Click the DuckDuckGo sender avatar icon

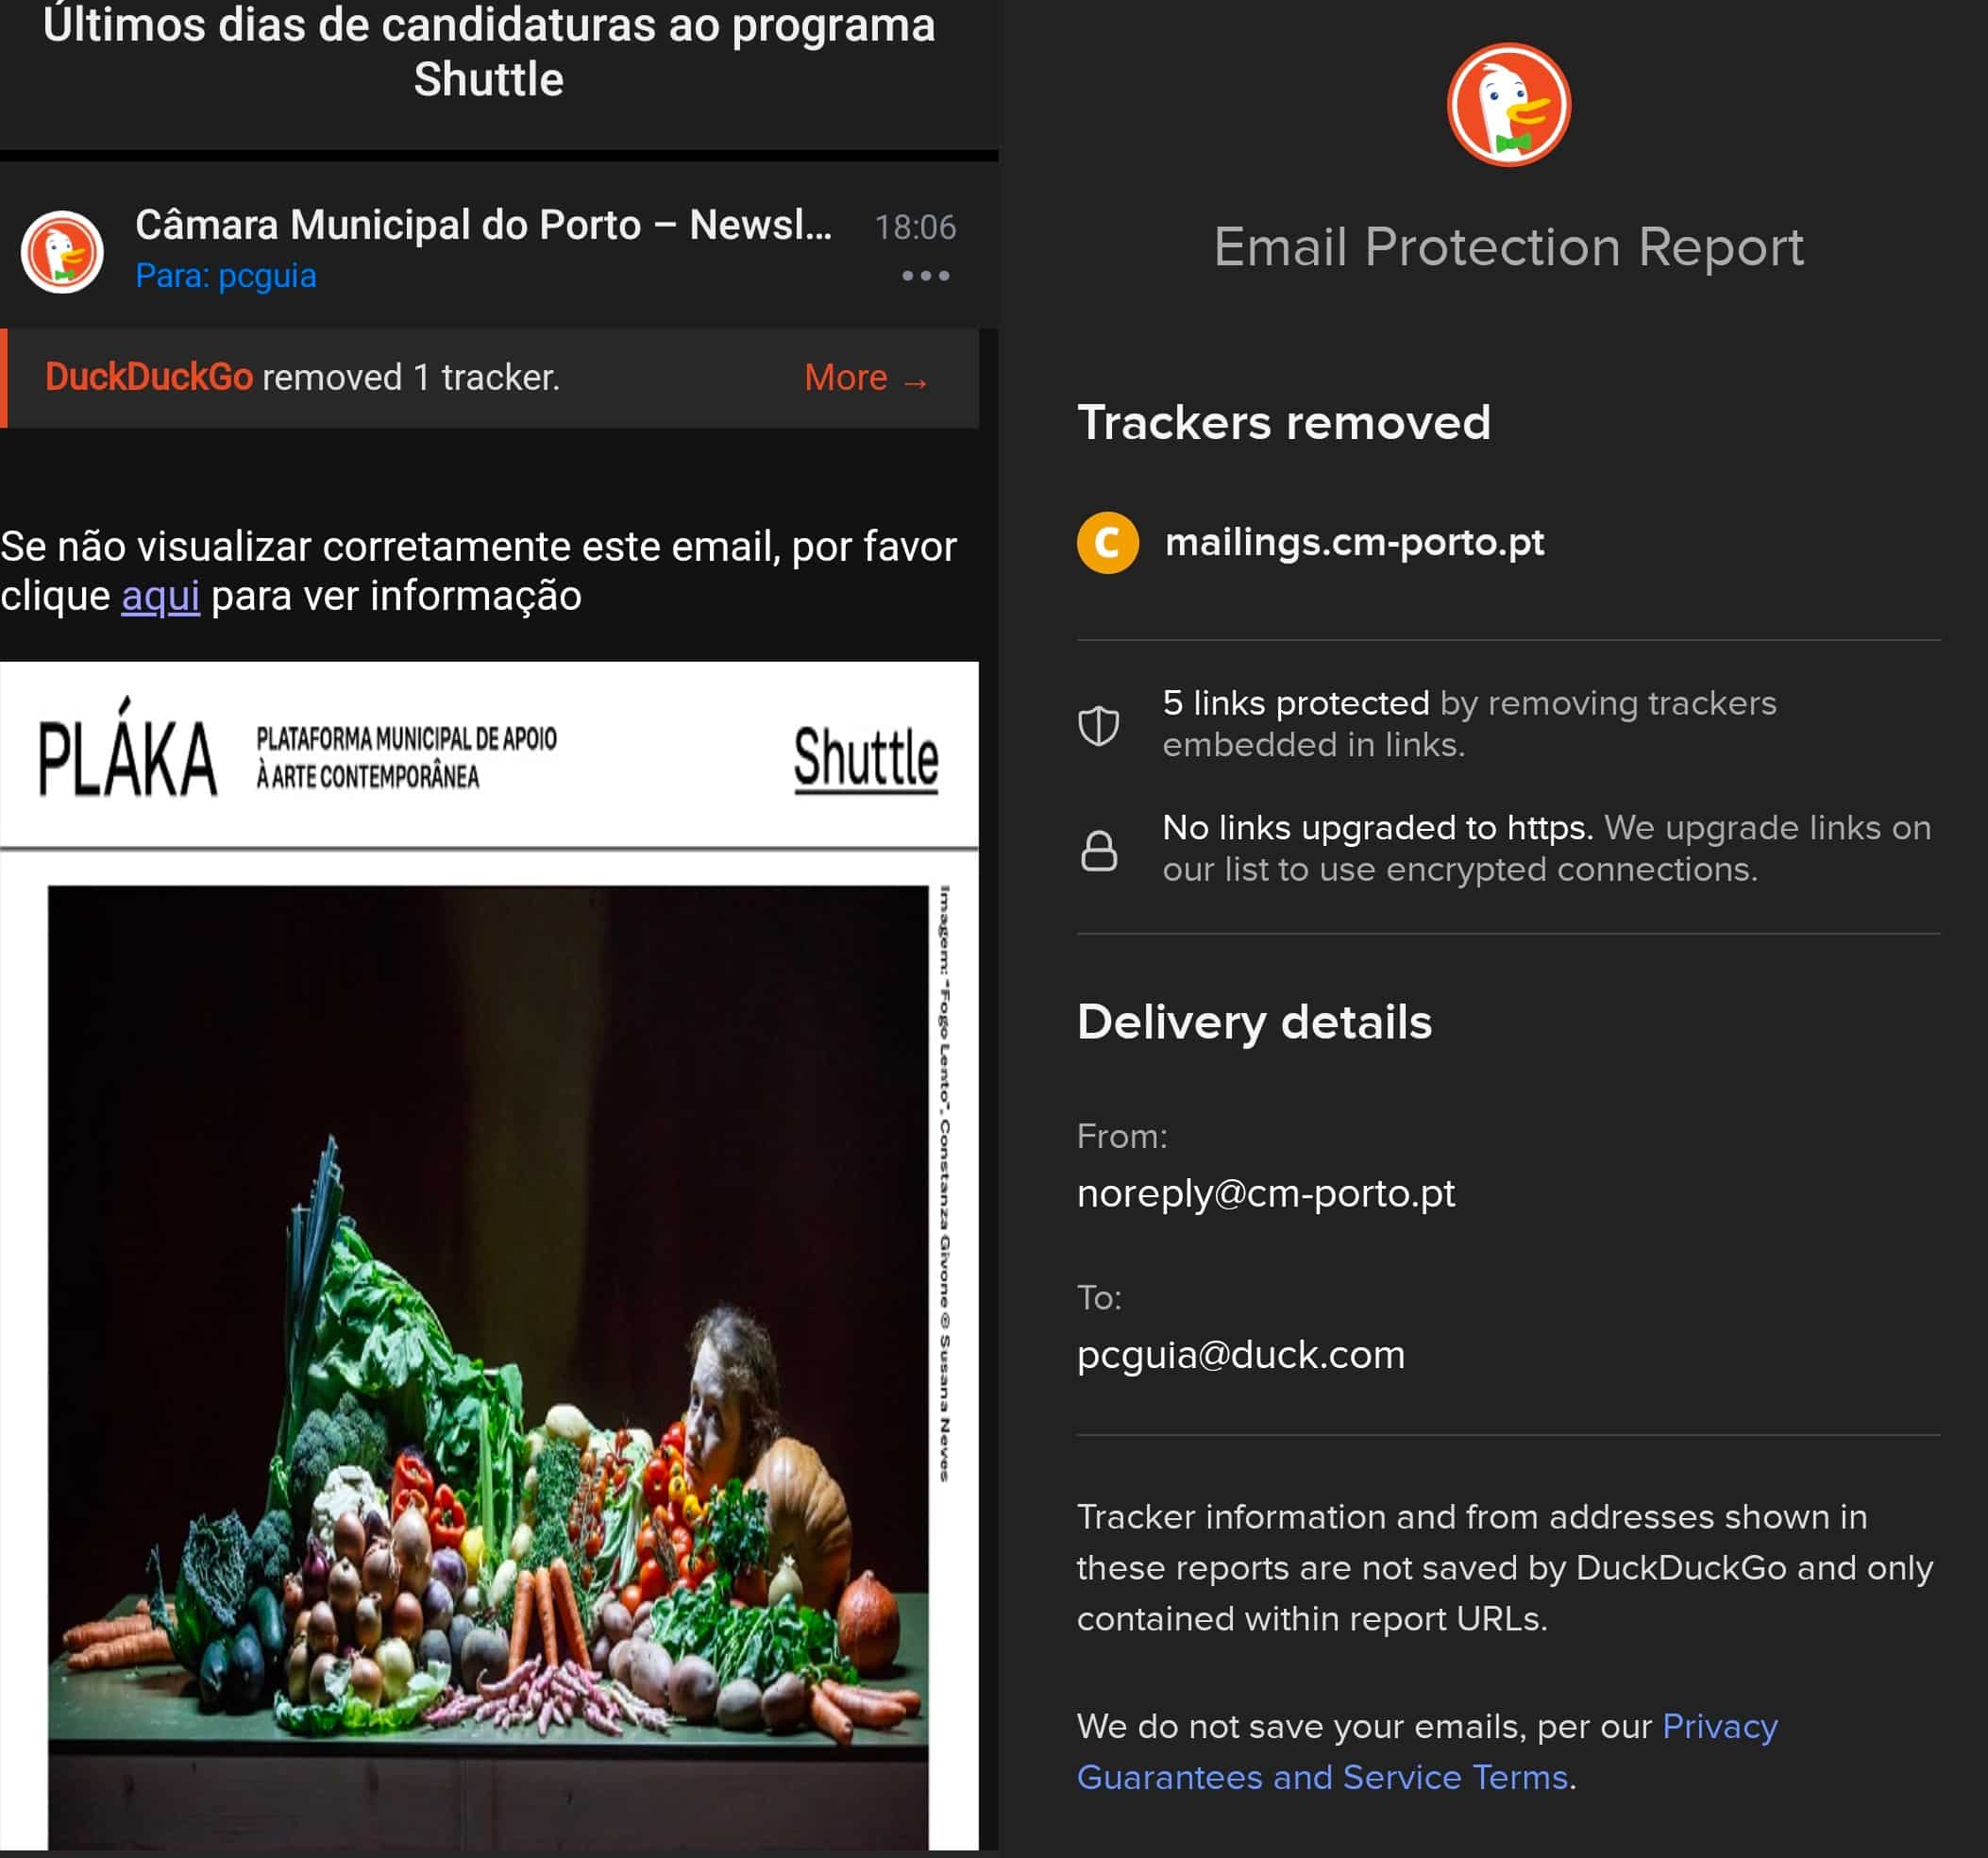coord(62,252)
